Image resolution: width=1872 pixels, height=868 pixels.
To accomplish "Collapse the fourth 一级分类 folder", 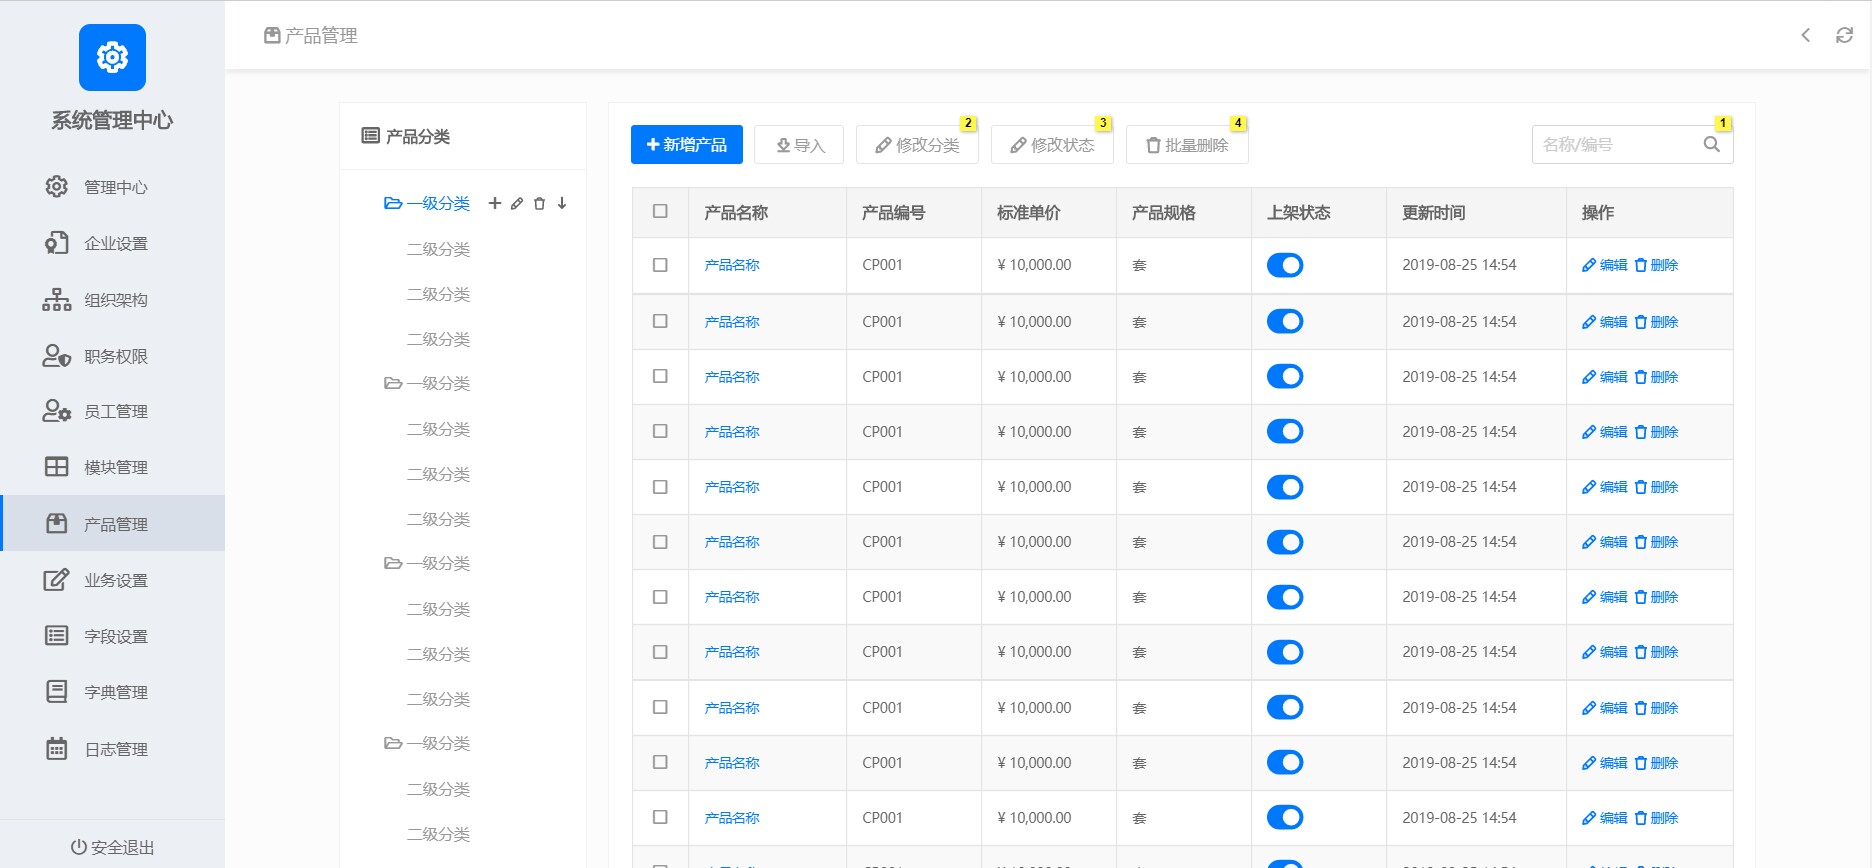I will tap(393, 743).
